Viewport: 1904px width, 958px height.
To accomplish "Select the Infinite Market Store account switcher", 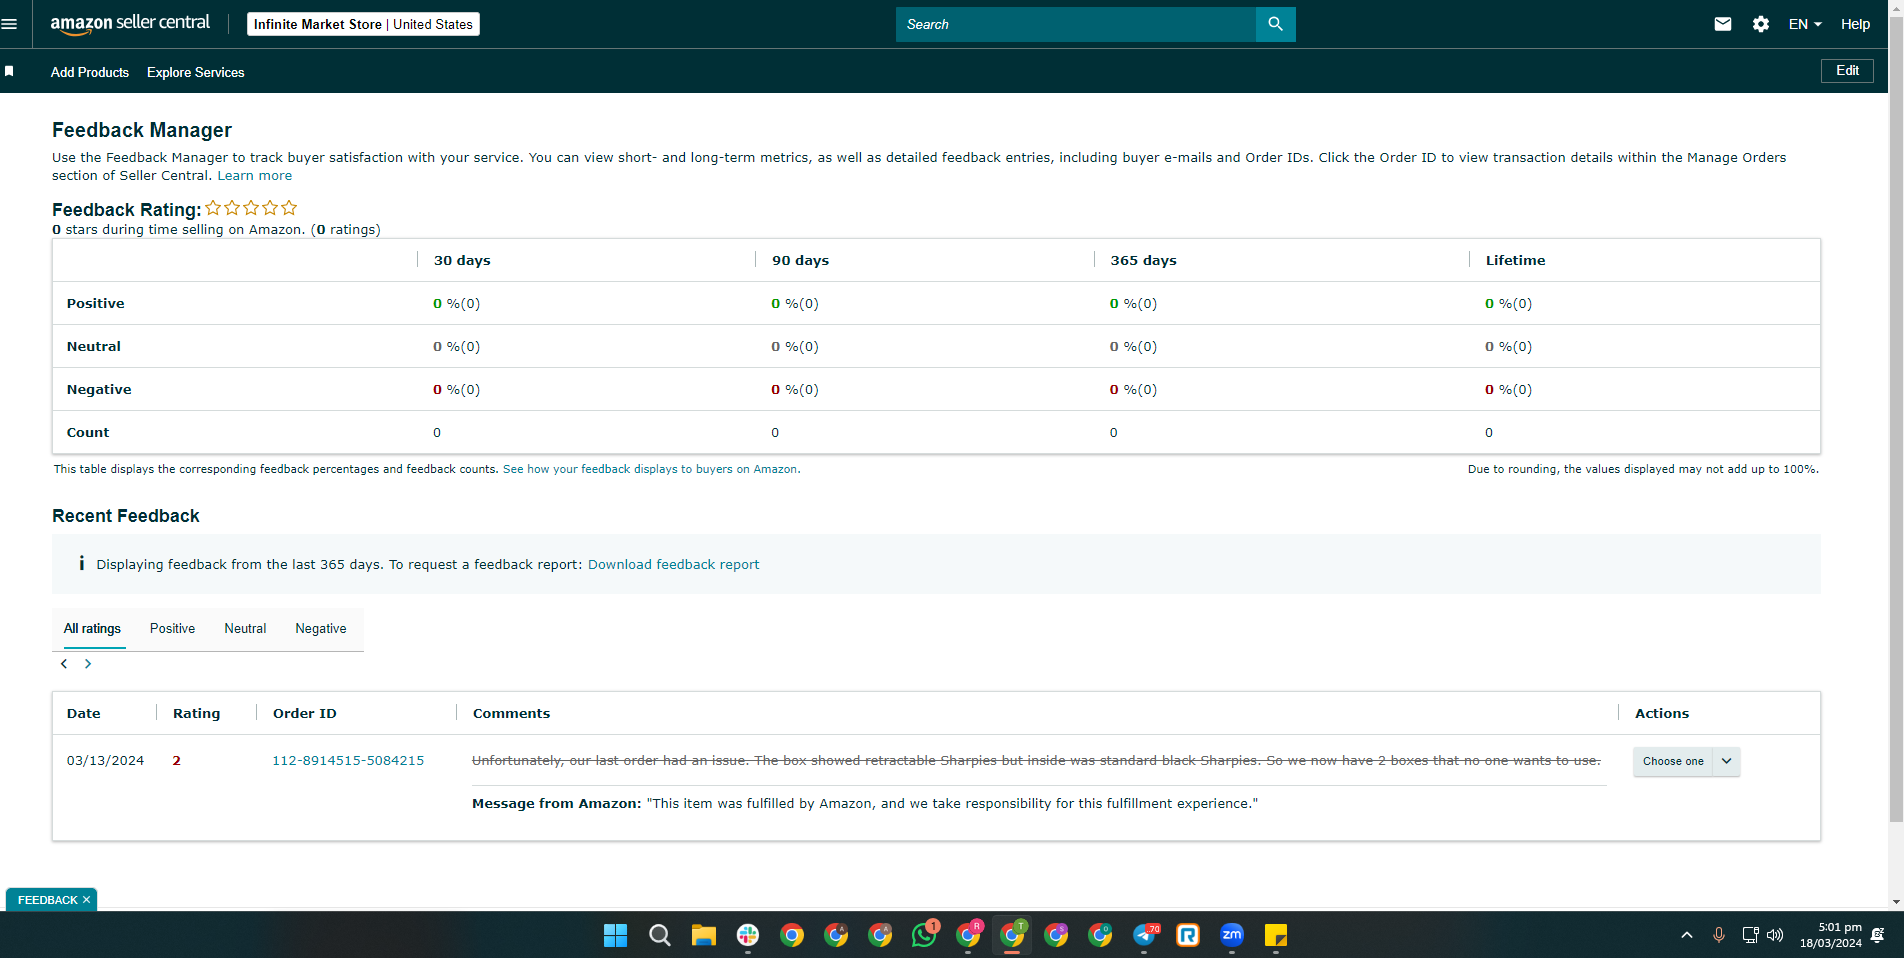I will tap(363, 24).
